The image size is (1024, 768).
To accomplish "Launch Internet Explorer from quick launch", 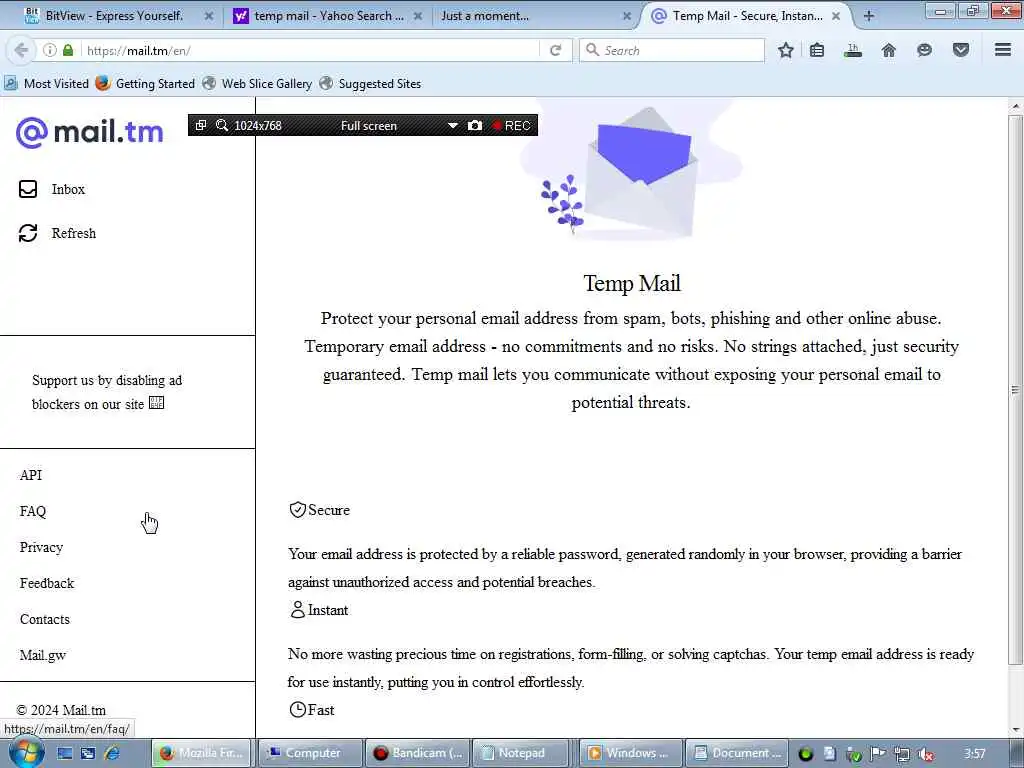I will pyautogui.click(x=112, y=754).
